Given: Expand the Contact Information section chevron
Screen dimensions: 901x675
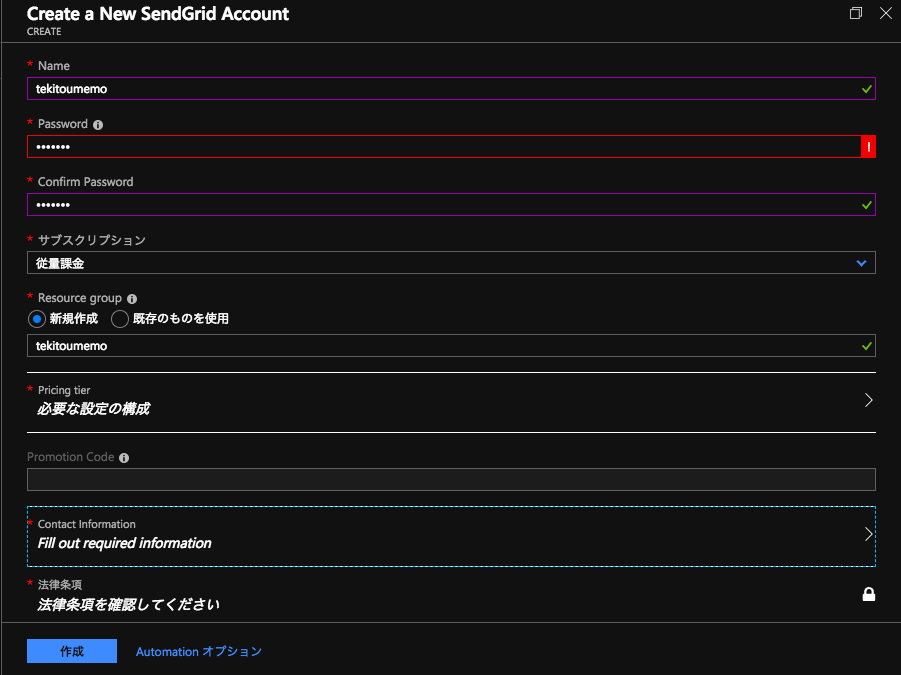Looking at the screenshot, I should [x=868, y=534].
